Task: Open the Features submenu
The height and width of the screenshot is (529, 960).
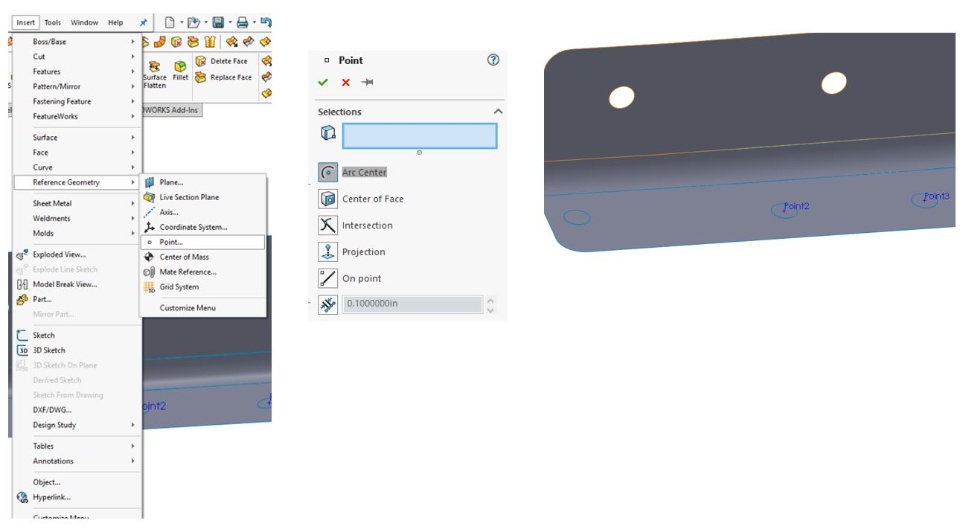Action: [77, 72]
